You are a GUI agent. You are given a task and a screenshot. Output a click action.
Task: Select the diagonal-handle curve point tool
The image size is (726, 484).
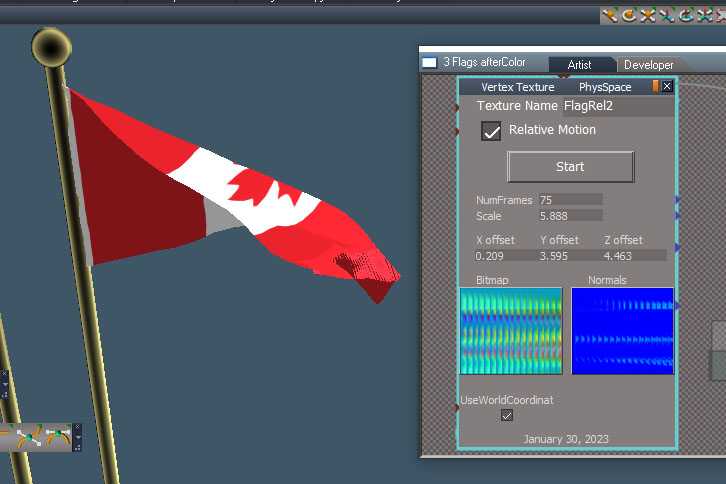coord(29,437)
